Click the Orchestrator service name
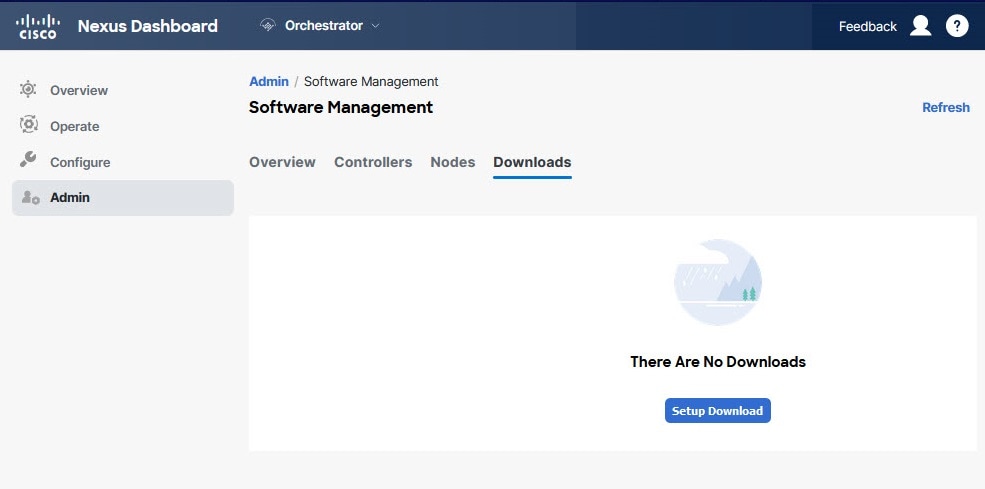Image resolution: width=985 pixels, height=489 pixels. [x=324, y=26]
